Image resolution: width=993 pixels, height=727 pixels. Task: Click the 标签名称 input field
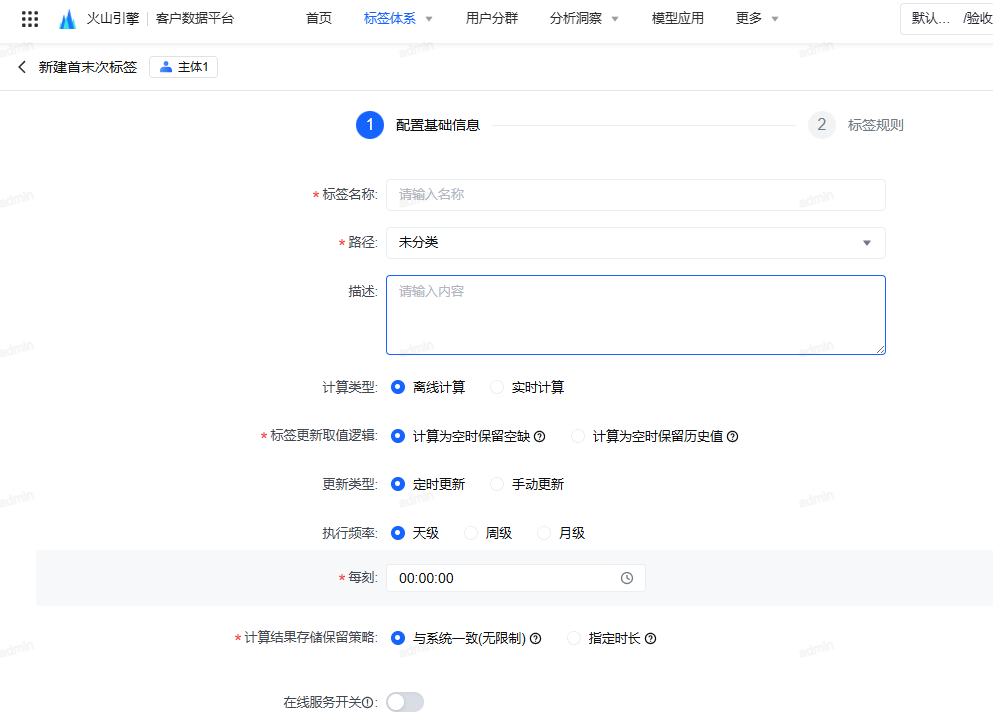click(635, 195)
